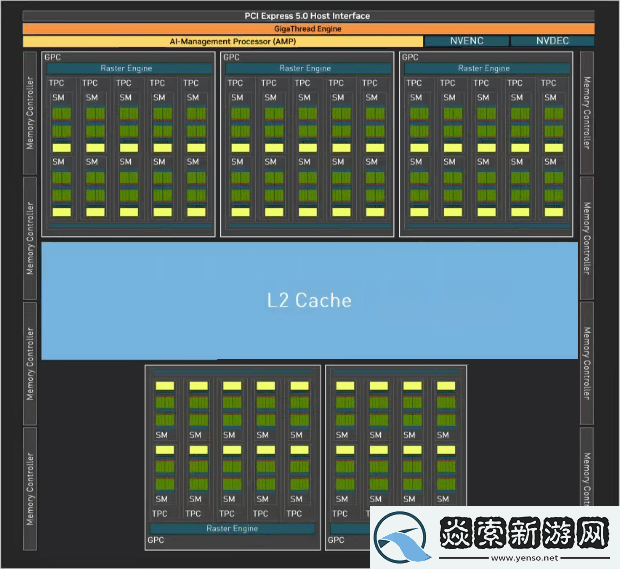Click the GPC label of top-middle block
Viewport: 620px width, 569px height.
coord(231,57)
